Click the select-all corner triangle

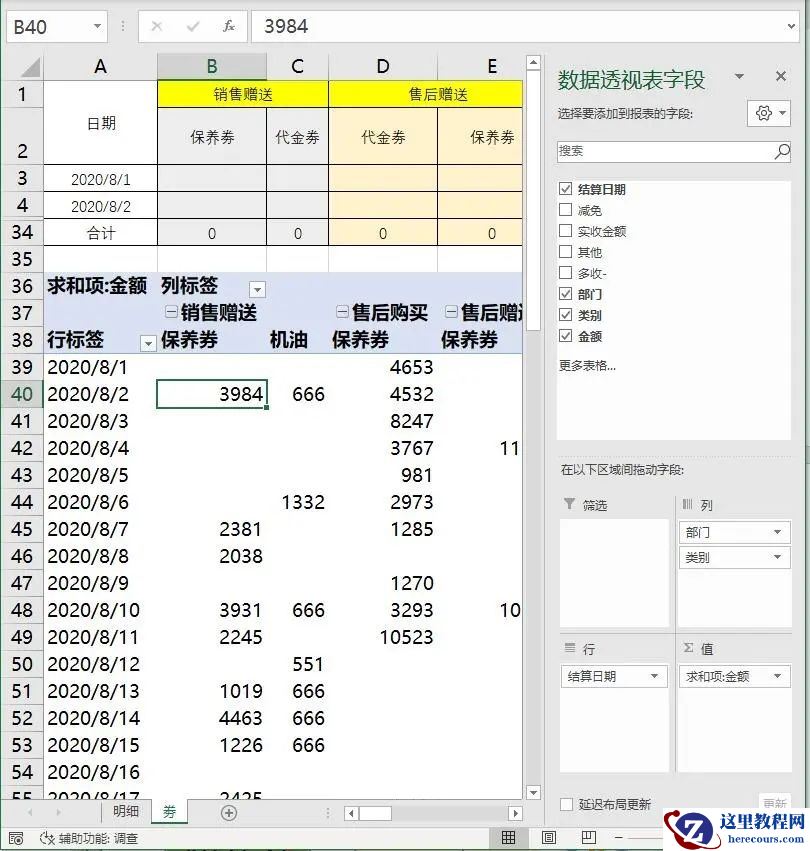(30, 68)
